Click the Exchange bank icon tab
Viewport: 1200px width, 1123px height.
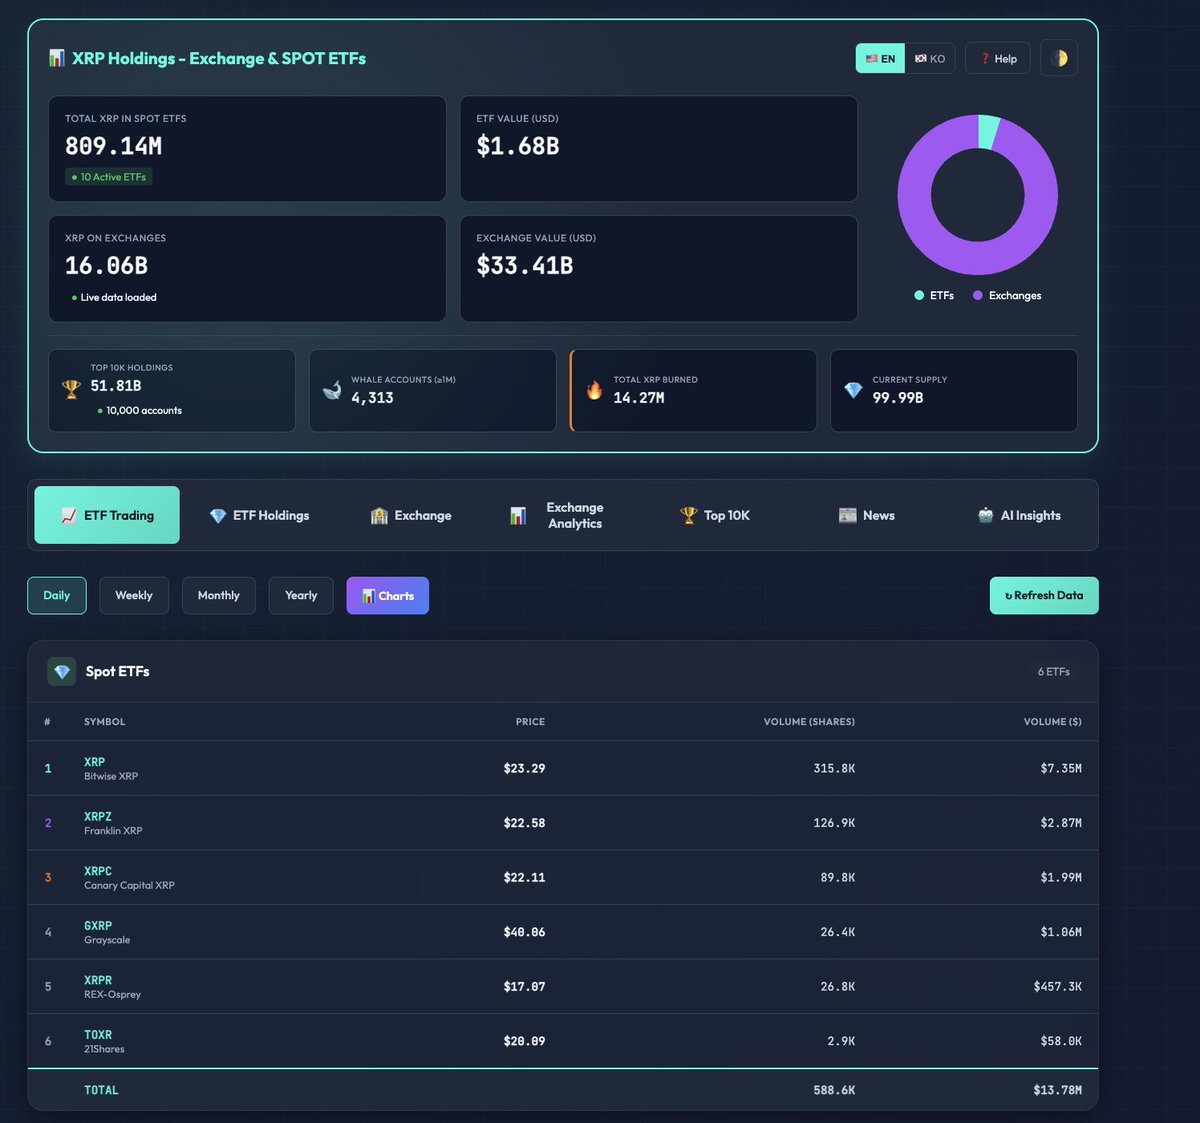click(378, 515)
